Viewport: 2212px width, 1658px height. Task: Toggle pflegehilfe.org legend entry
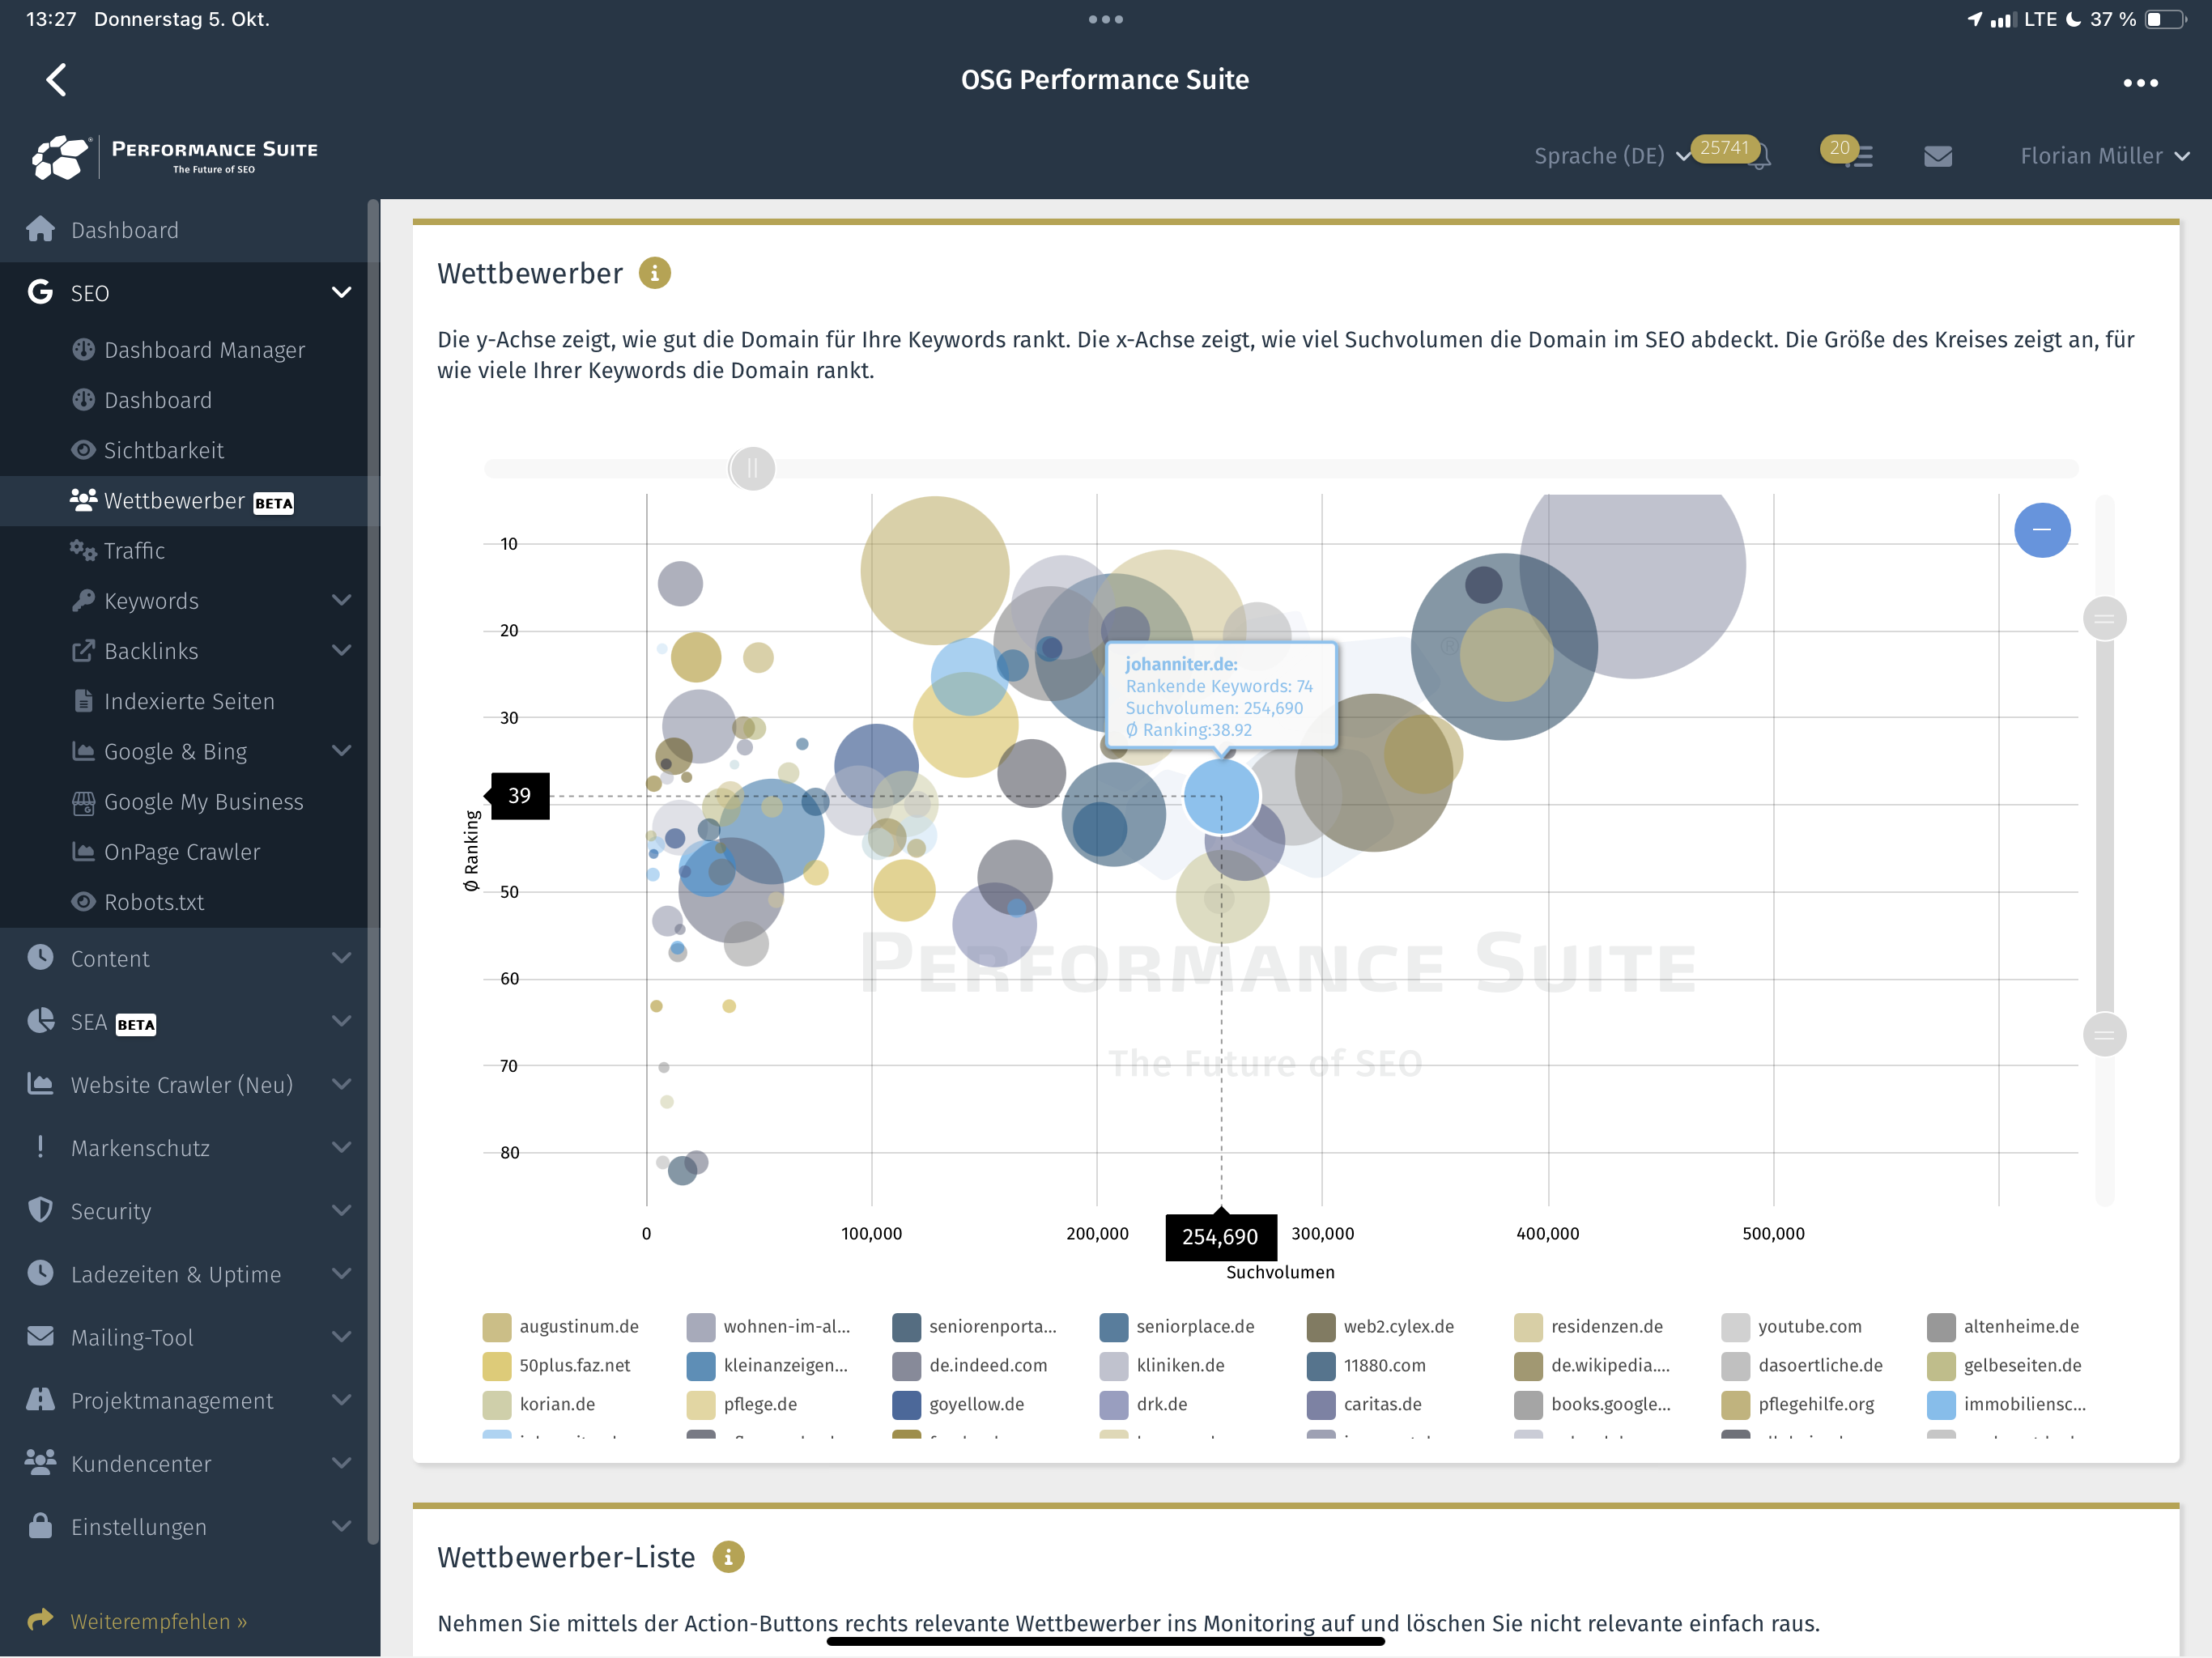(1798, 1404)
